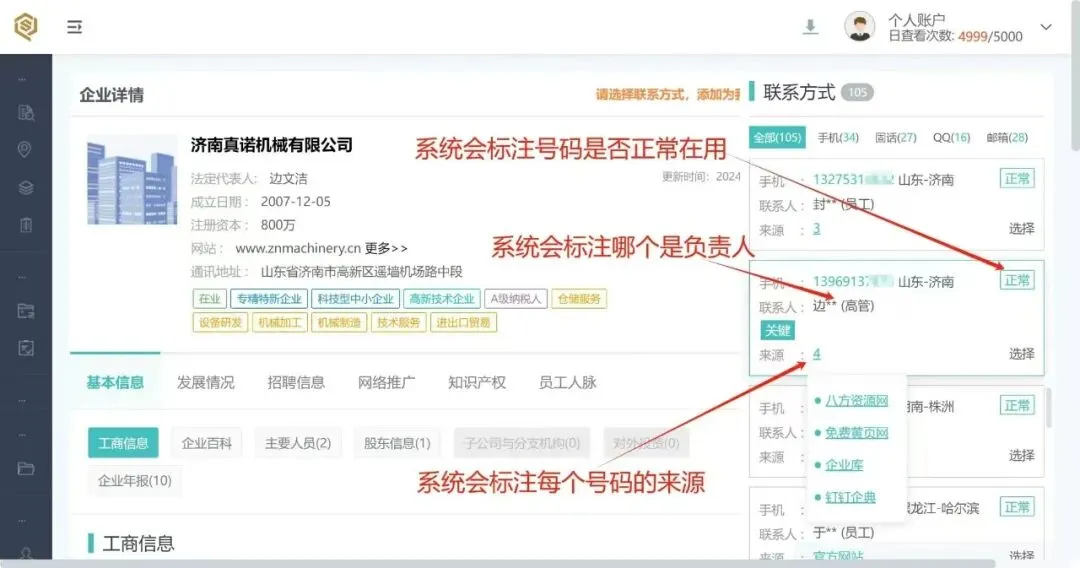The width and height of the screenshot is (1080, 568).
Task: Switch to the 网络推广 tab
Action: (386, 382)
